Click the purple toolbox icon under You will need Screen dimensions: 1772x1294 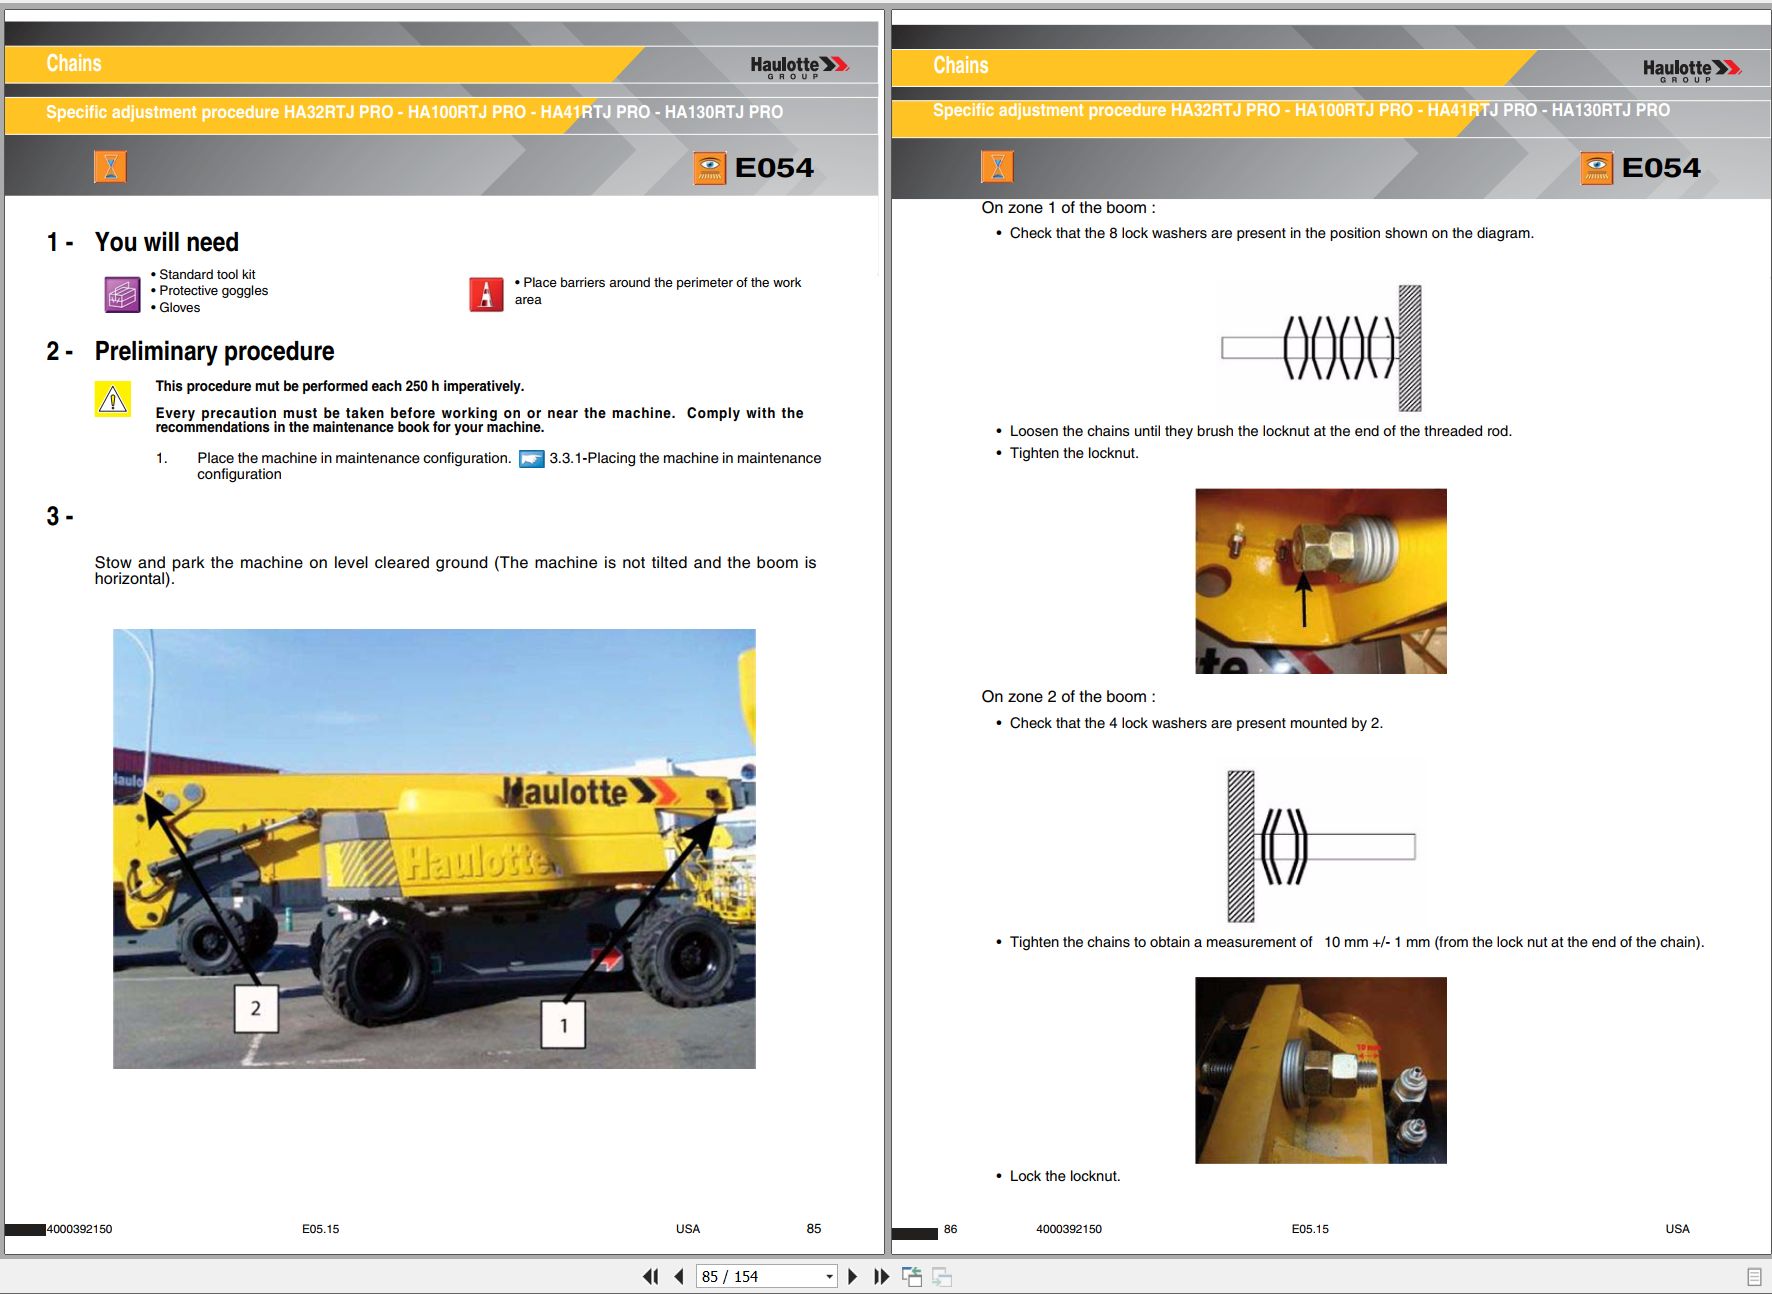click(122, 294)
